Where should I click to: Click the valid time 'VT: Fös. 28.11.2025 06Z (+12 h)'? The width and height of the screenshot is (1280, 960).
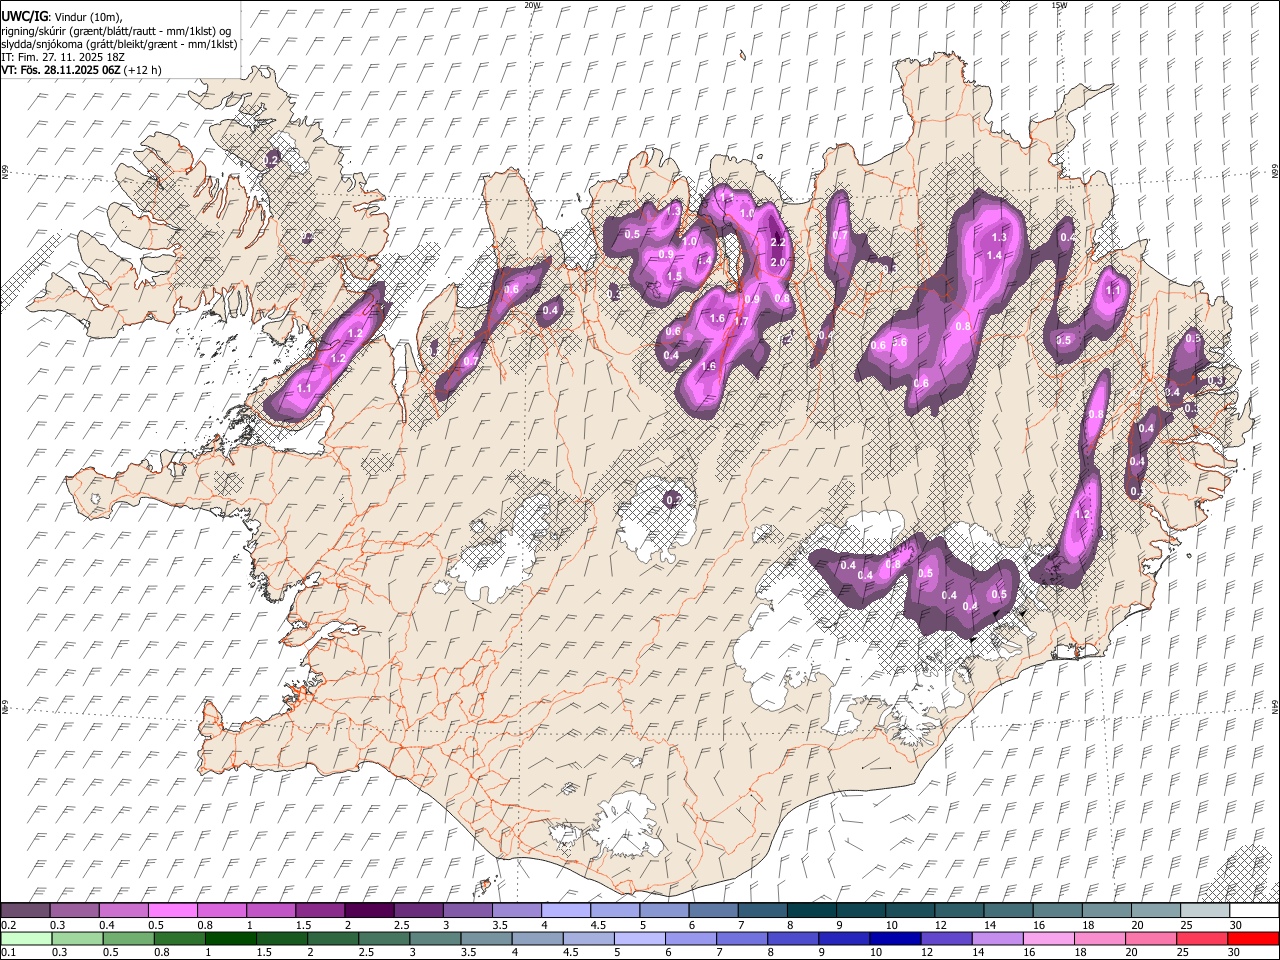coord(81,70)
